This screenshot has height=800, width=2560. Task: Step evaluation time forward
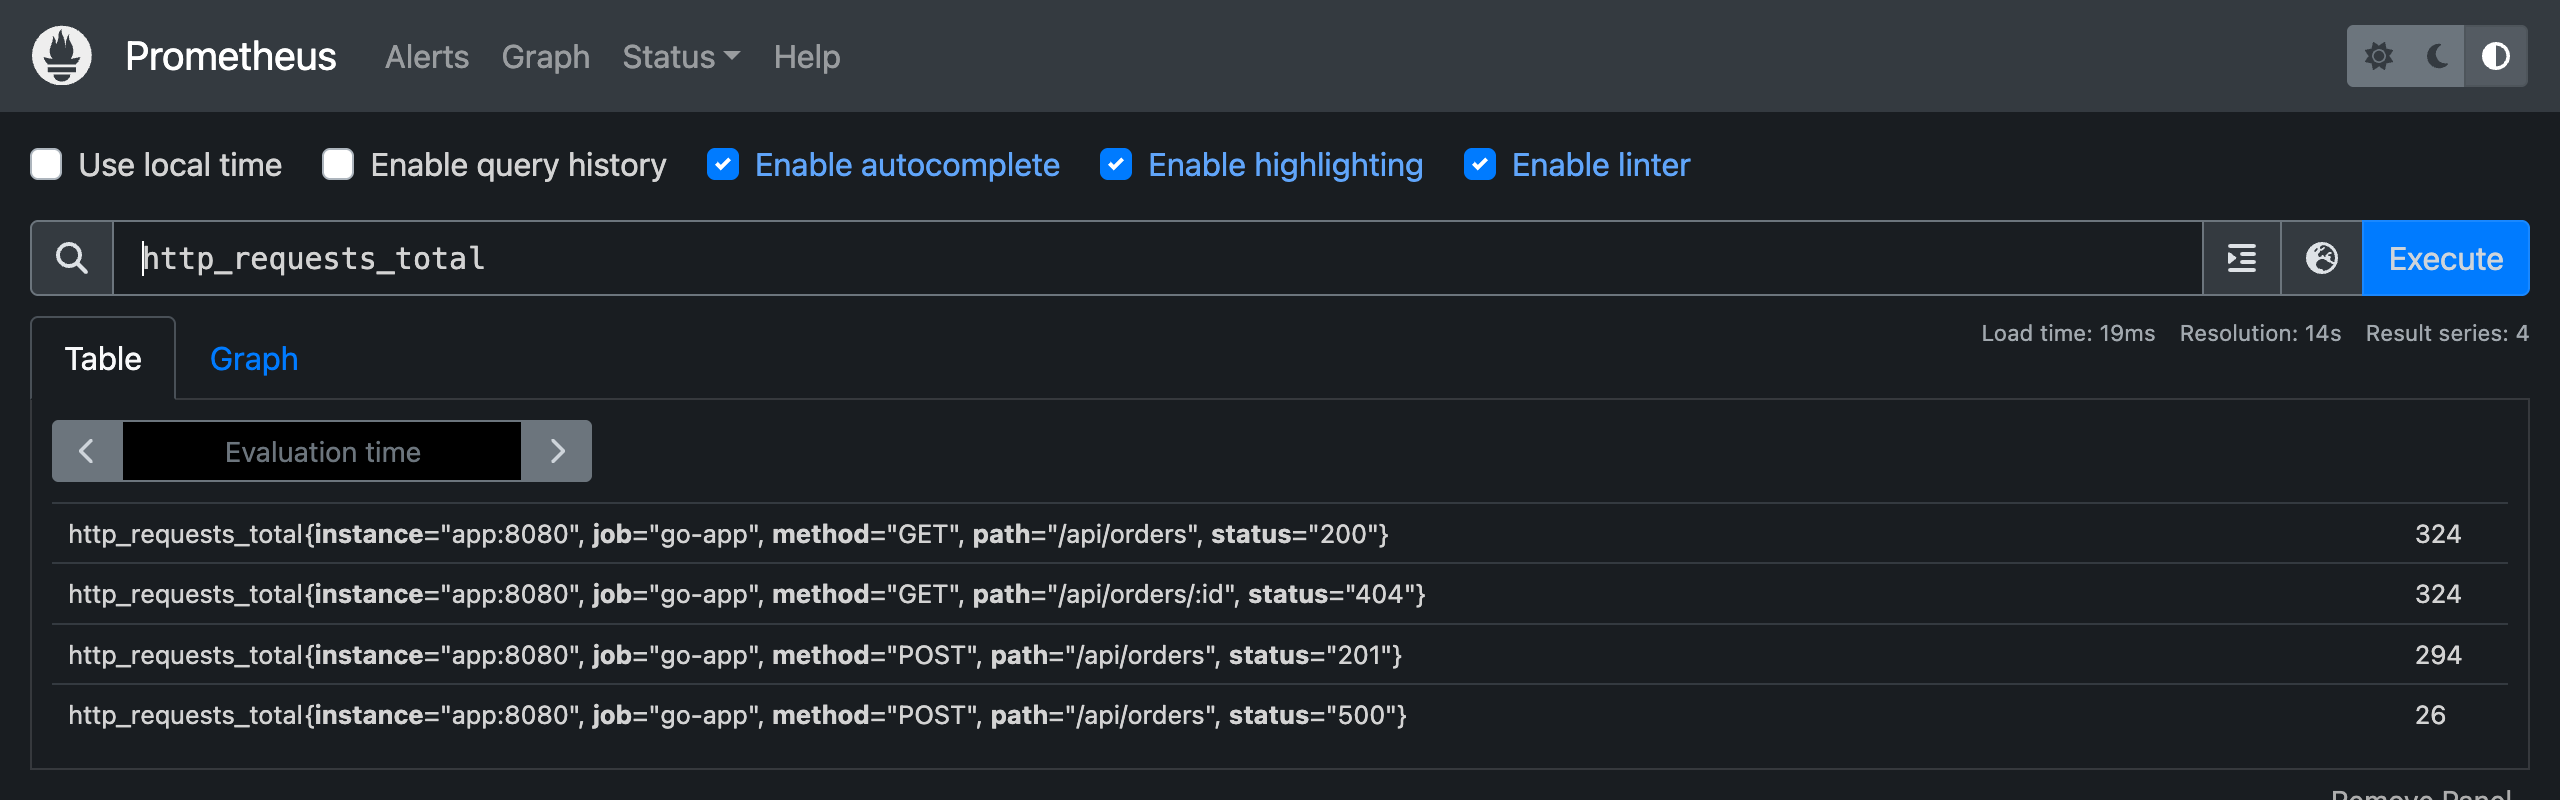click(557, 451)
